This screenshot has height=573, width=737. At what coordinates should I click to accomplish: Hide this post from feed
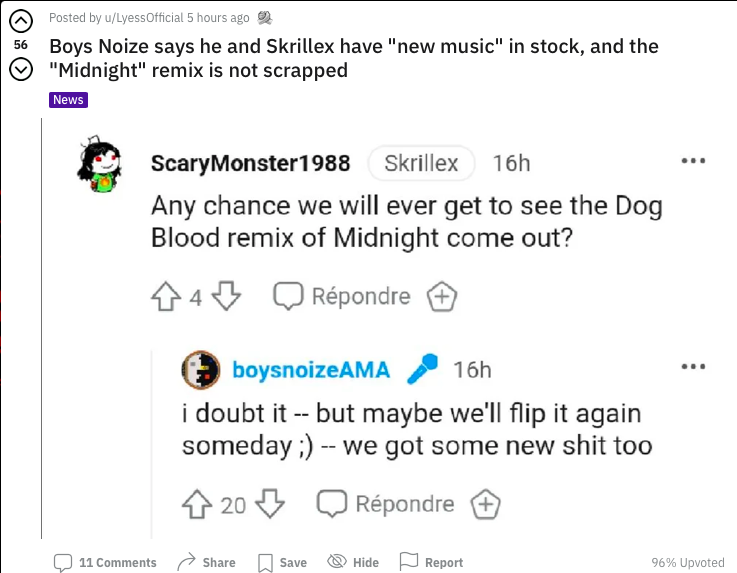coord(353,562)
